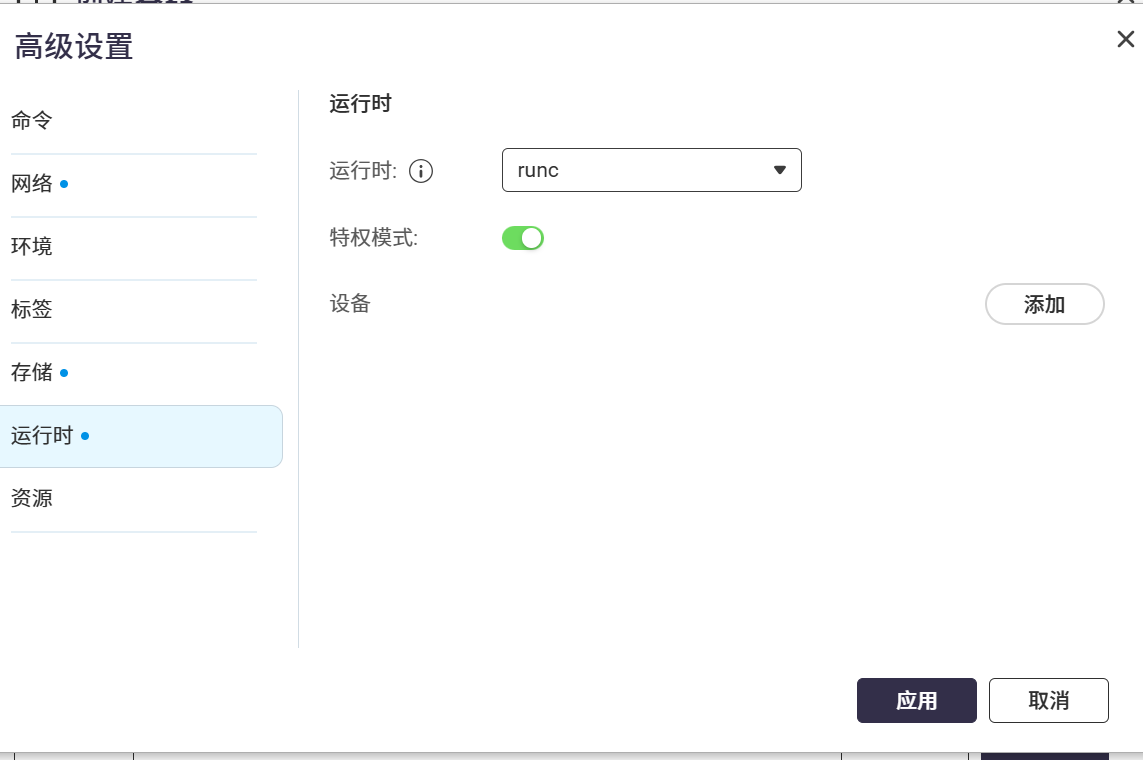This screenshot has height=760, width=1143.
Task: Click the blue dot next to 存储
Action: tap(64, 373)
